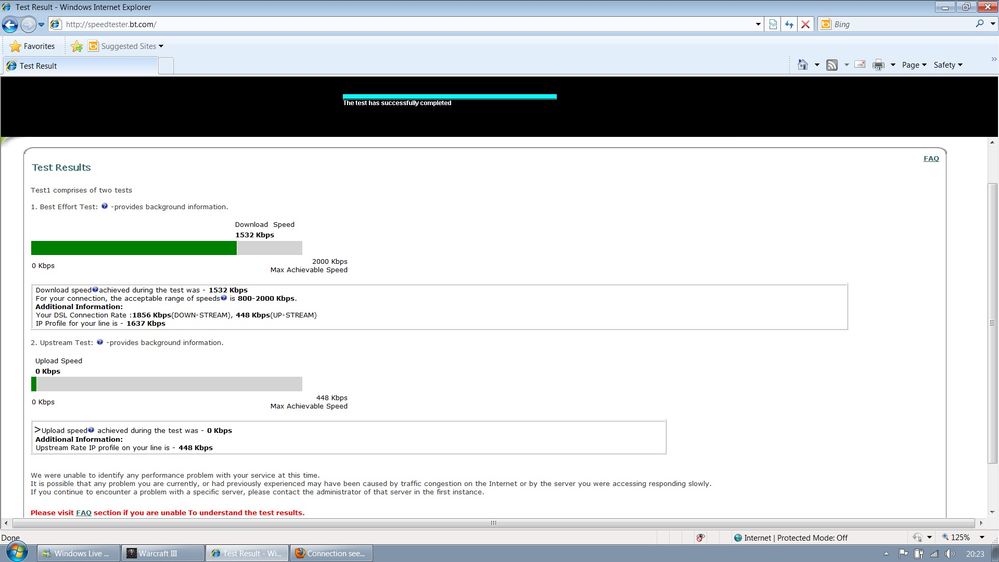The height and width of the screenshot is (562, 999).
Task: Click the vertical scrollbar down arrow
Action: 993,512
